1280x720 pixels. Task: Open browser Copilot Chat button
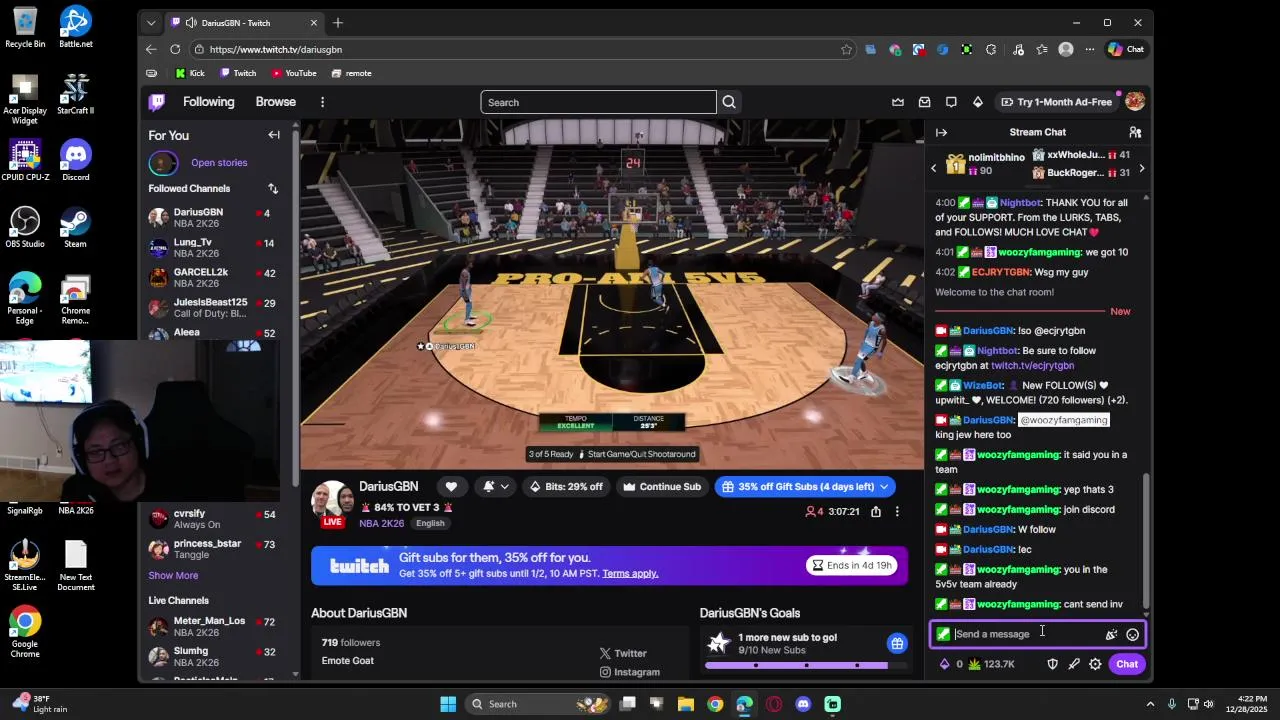point(1126,49)
